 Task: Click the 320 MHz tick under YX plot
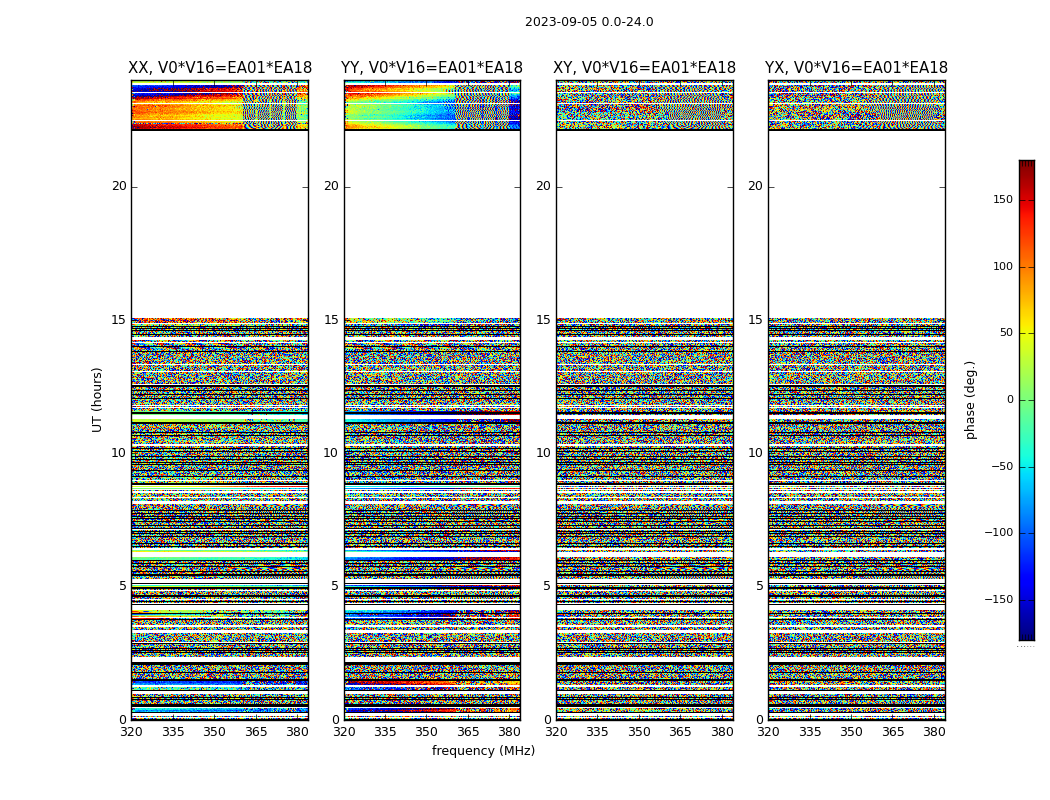tap(768, 732)
